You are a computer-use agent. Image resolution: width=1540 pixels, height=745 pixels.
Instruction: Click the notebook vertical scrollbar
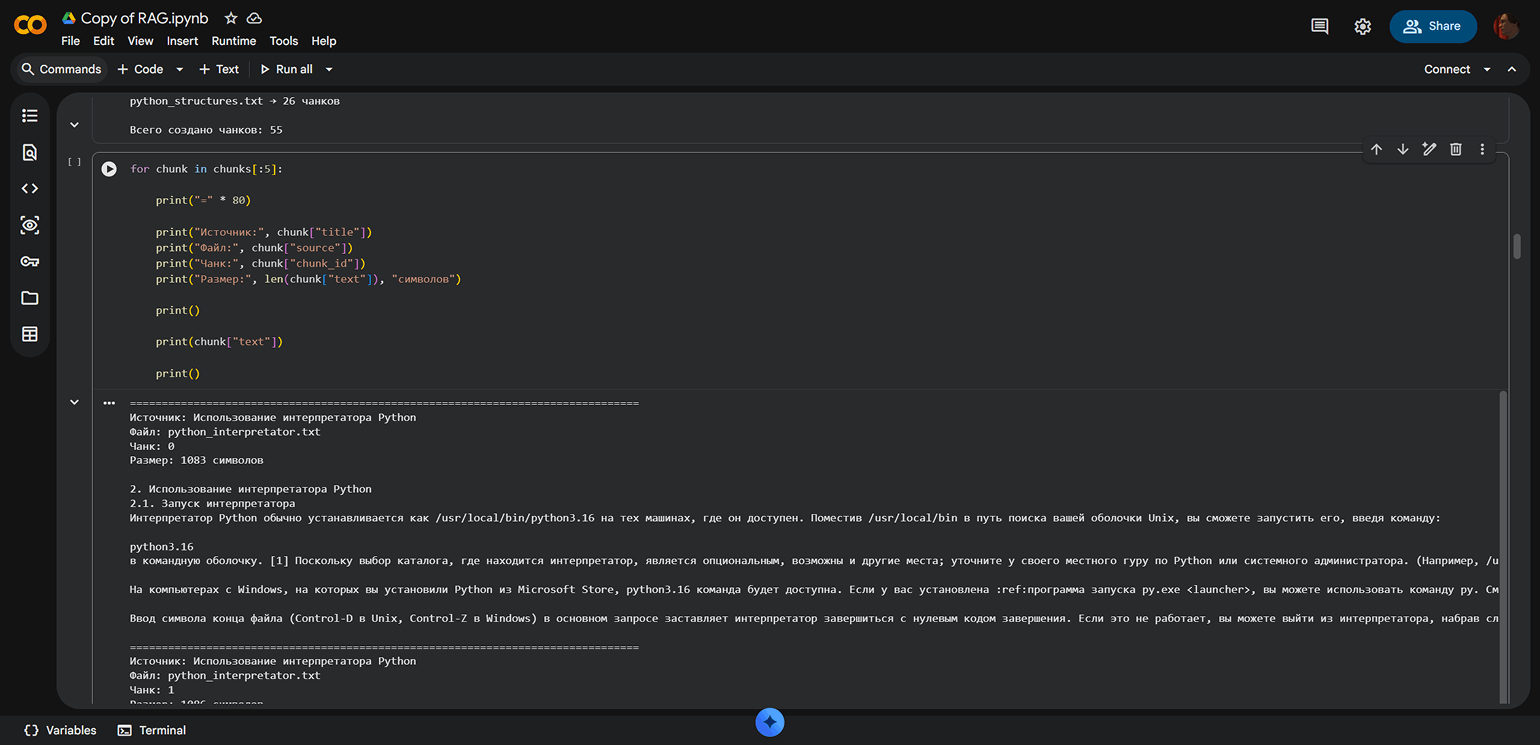pyautogui.click(x=1517, y=247)
